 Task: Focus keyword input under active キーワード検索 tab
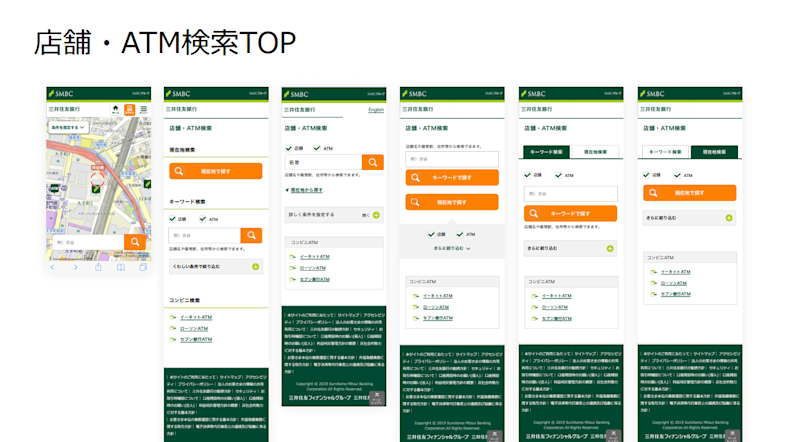[571, 194]
